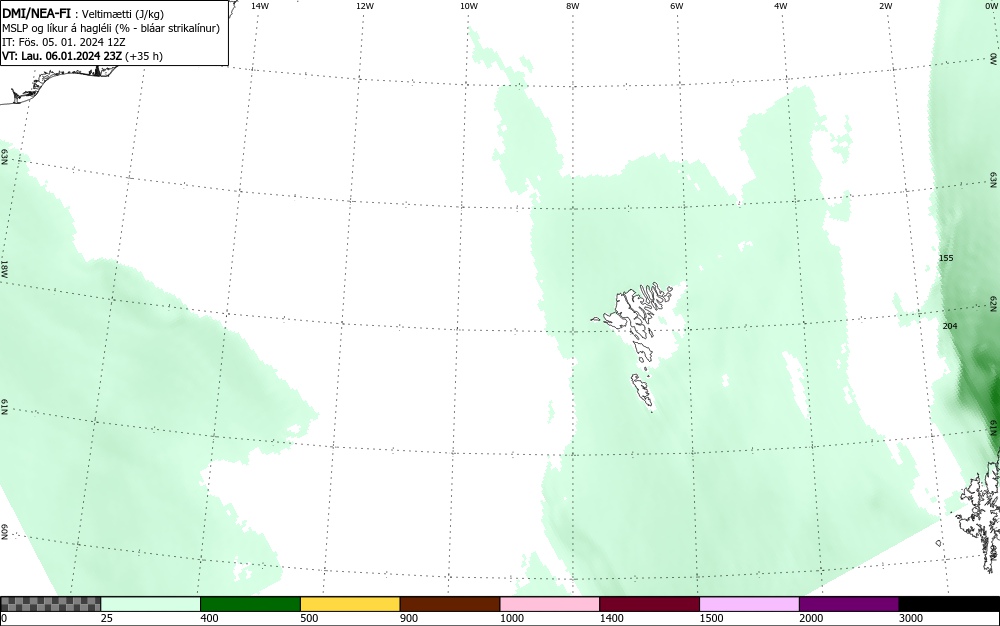1000x626 pixels.
Task: Click the "18W" label on left edge
Action: pos(4,268)
